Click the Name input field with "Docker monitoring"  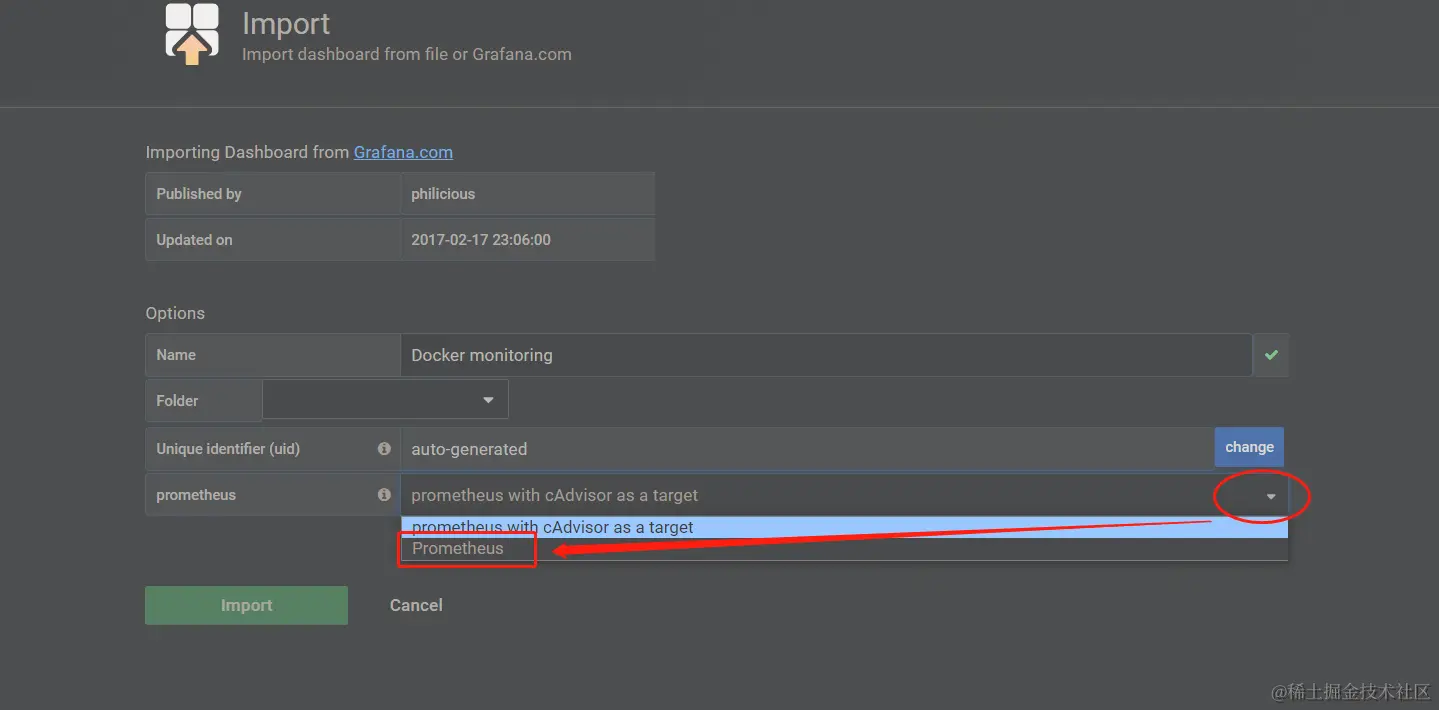tap(826, 355)
